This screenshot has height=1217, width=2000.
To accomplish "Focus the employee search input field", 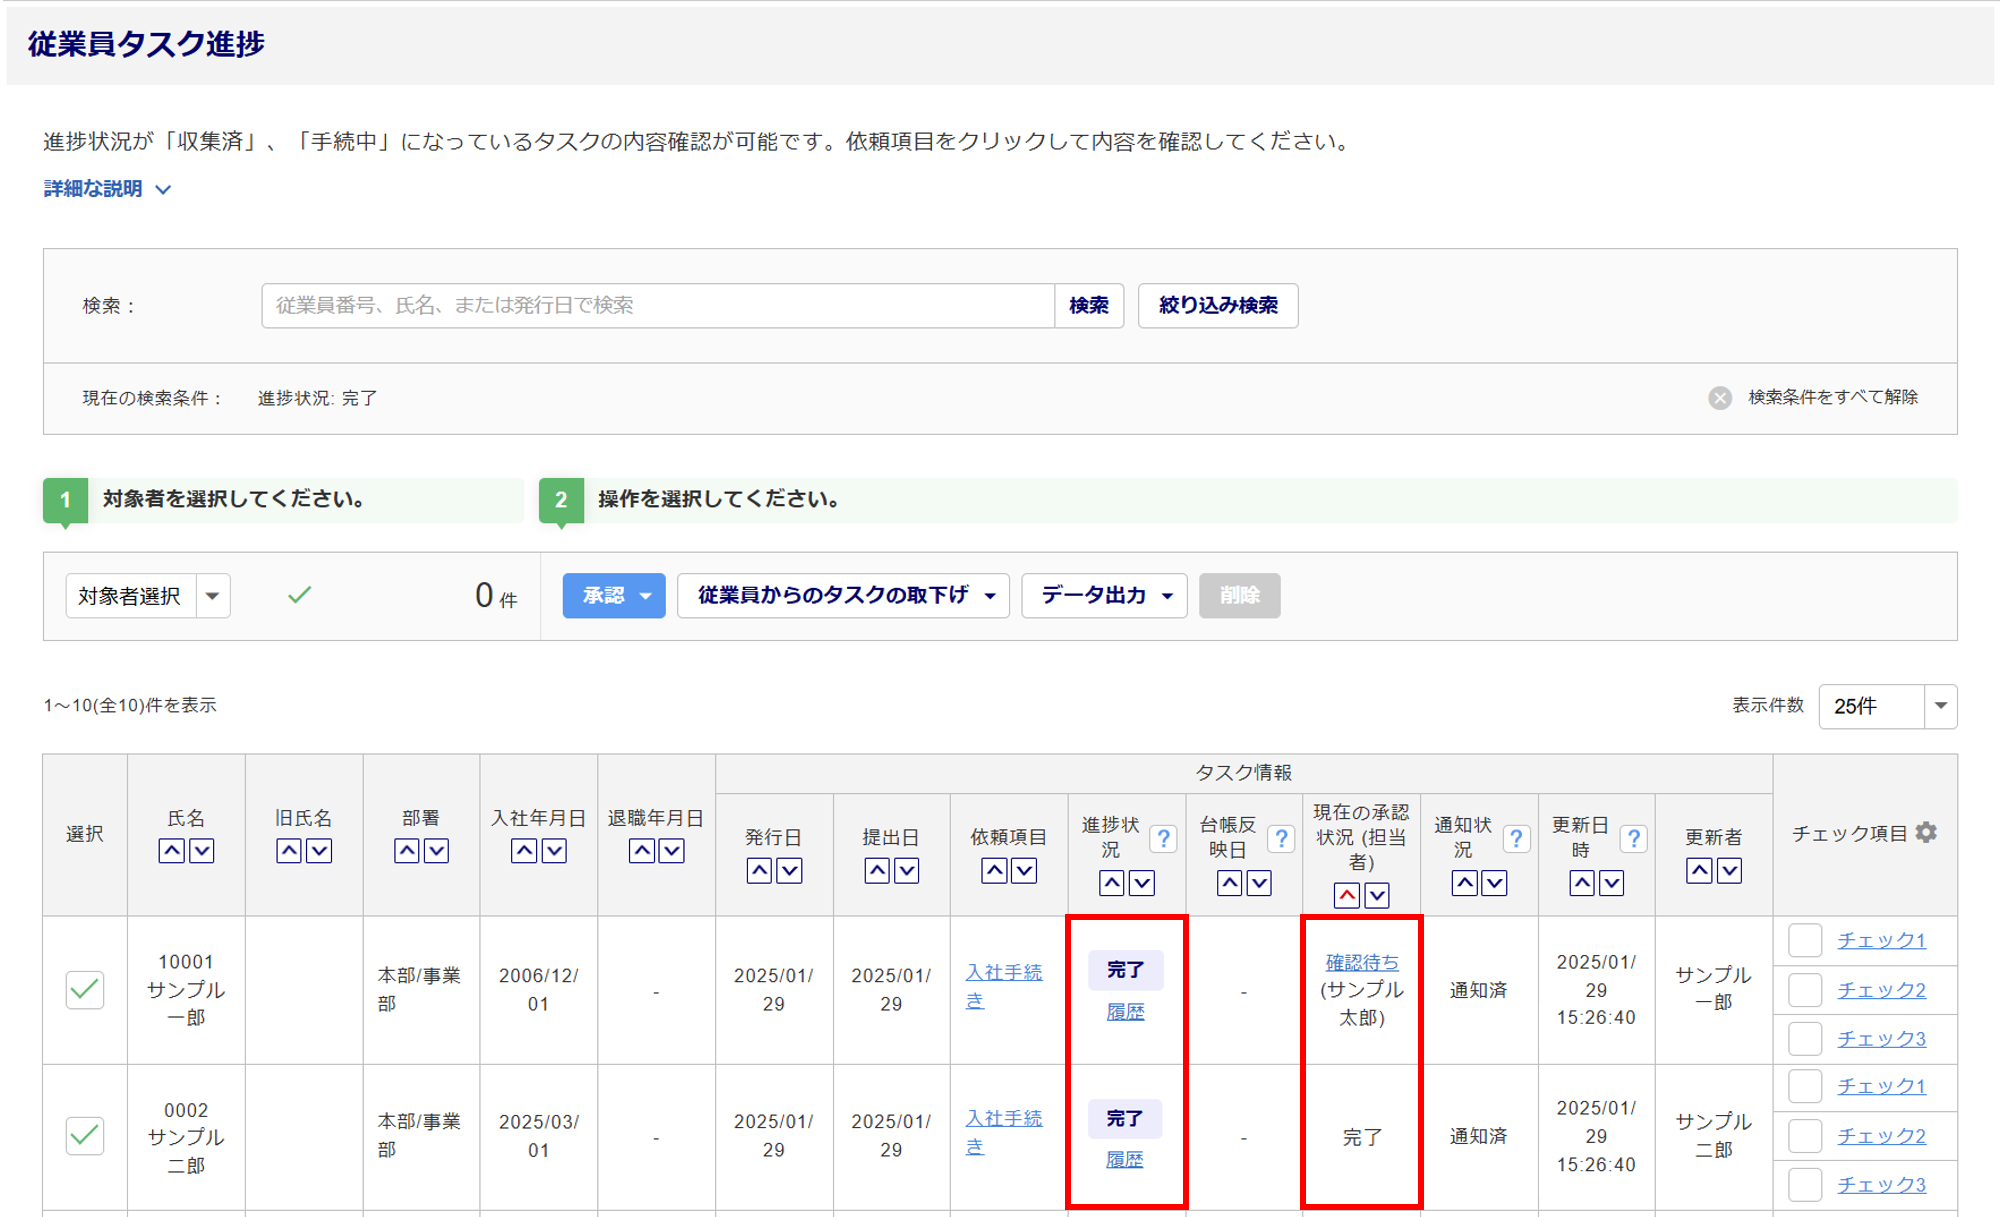I will (658, 306).
